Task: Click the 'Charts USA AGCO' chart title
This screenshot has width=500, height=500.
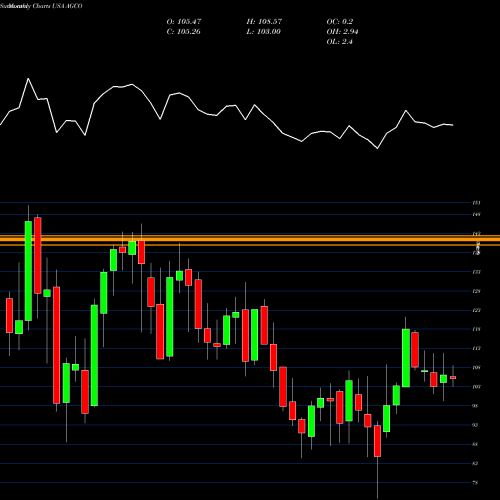Action: coord(57,6)
